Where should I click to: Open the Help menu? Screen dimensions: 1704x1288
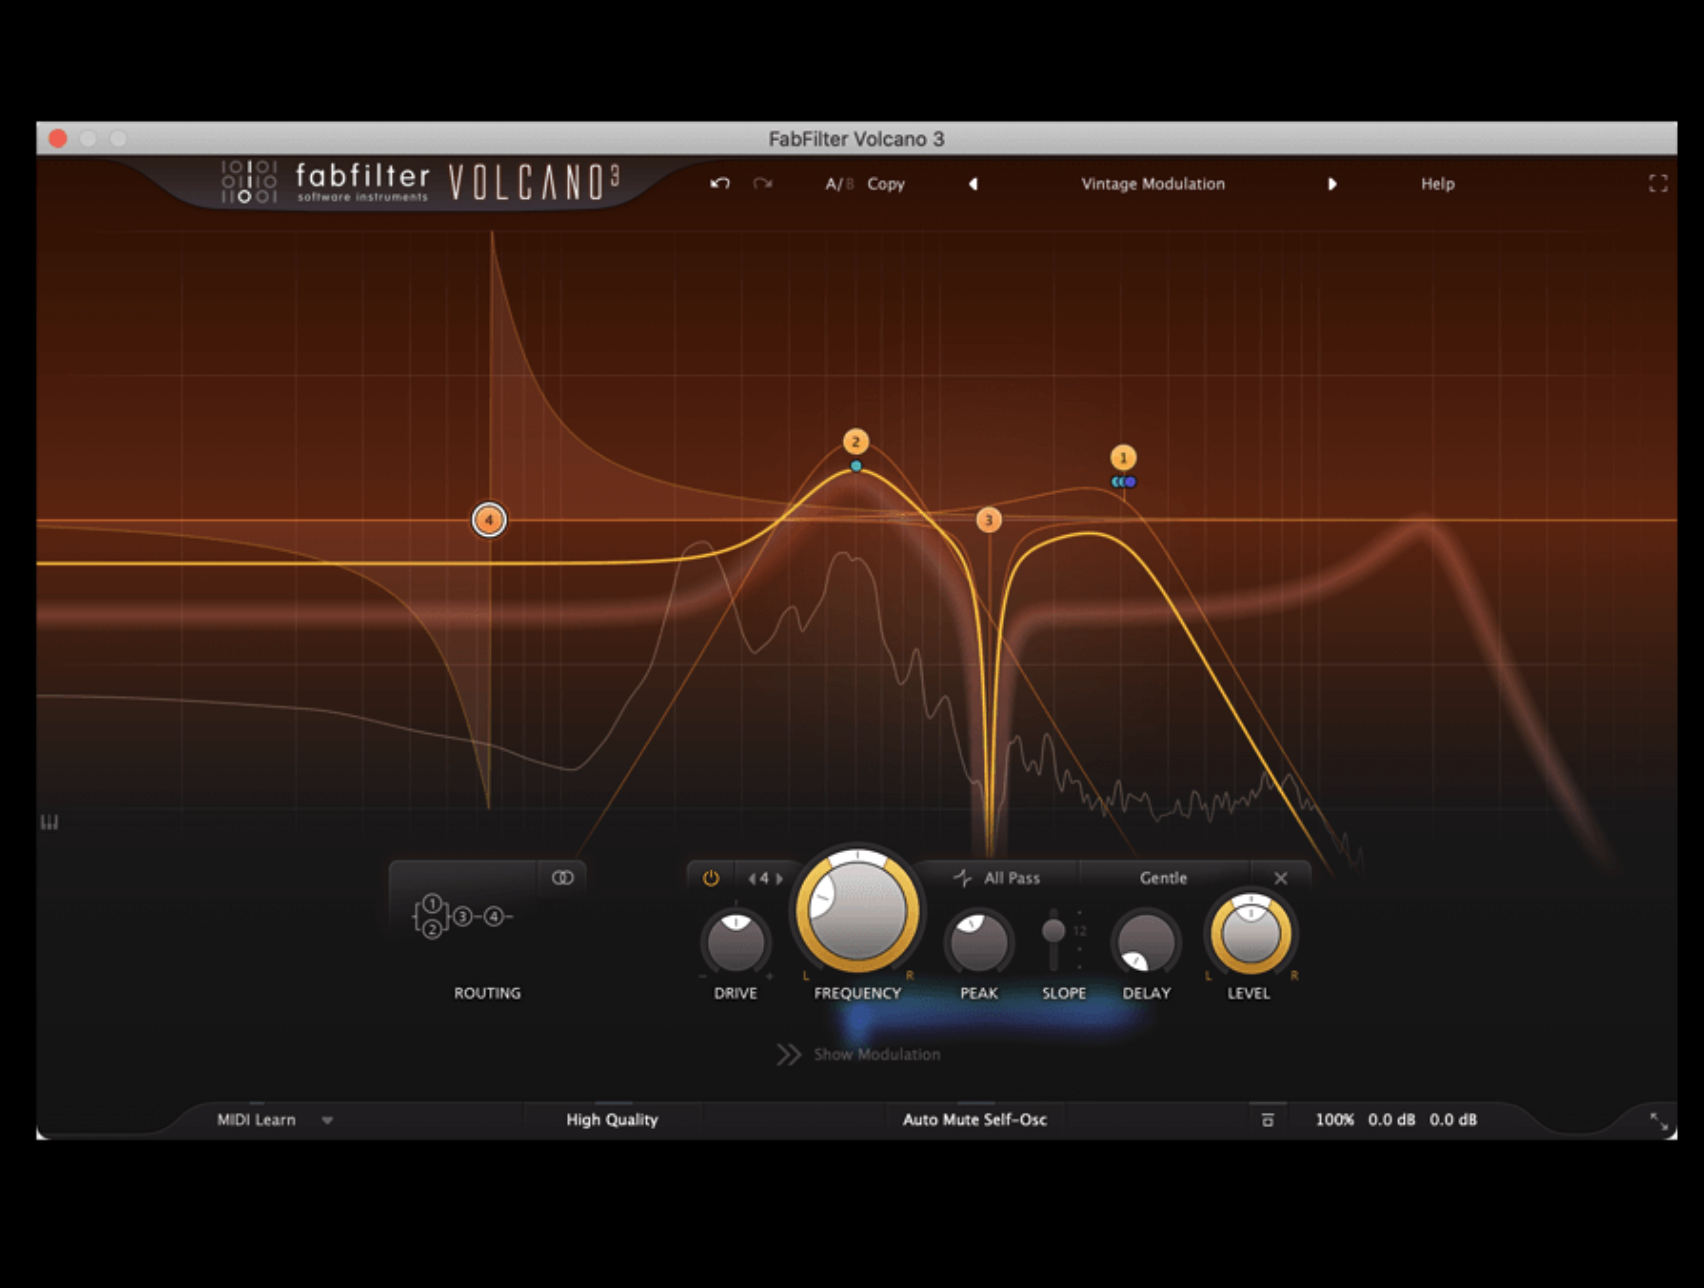click(x=1438, y=184)
